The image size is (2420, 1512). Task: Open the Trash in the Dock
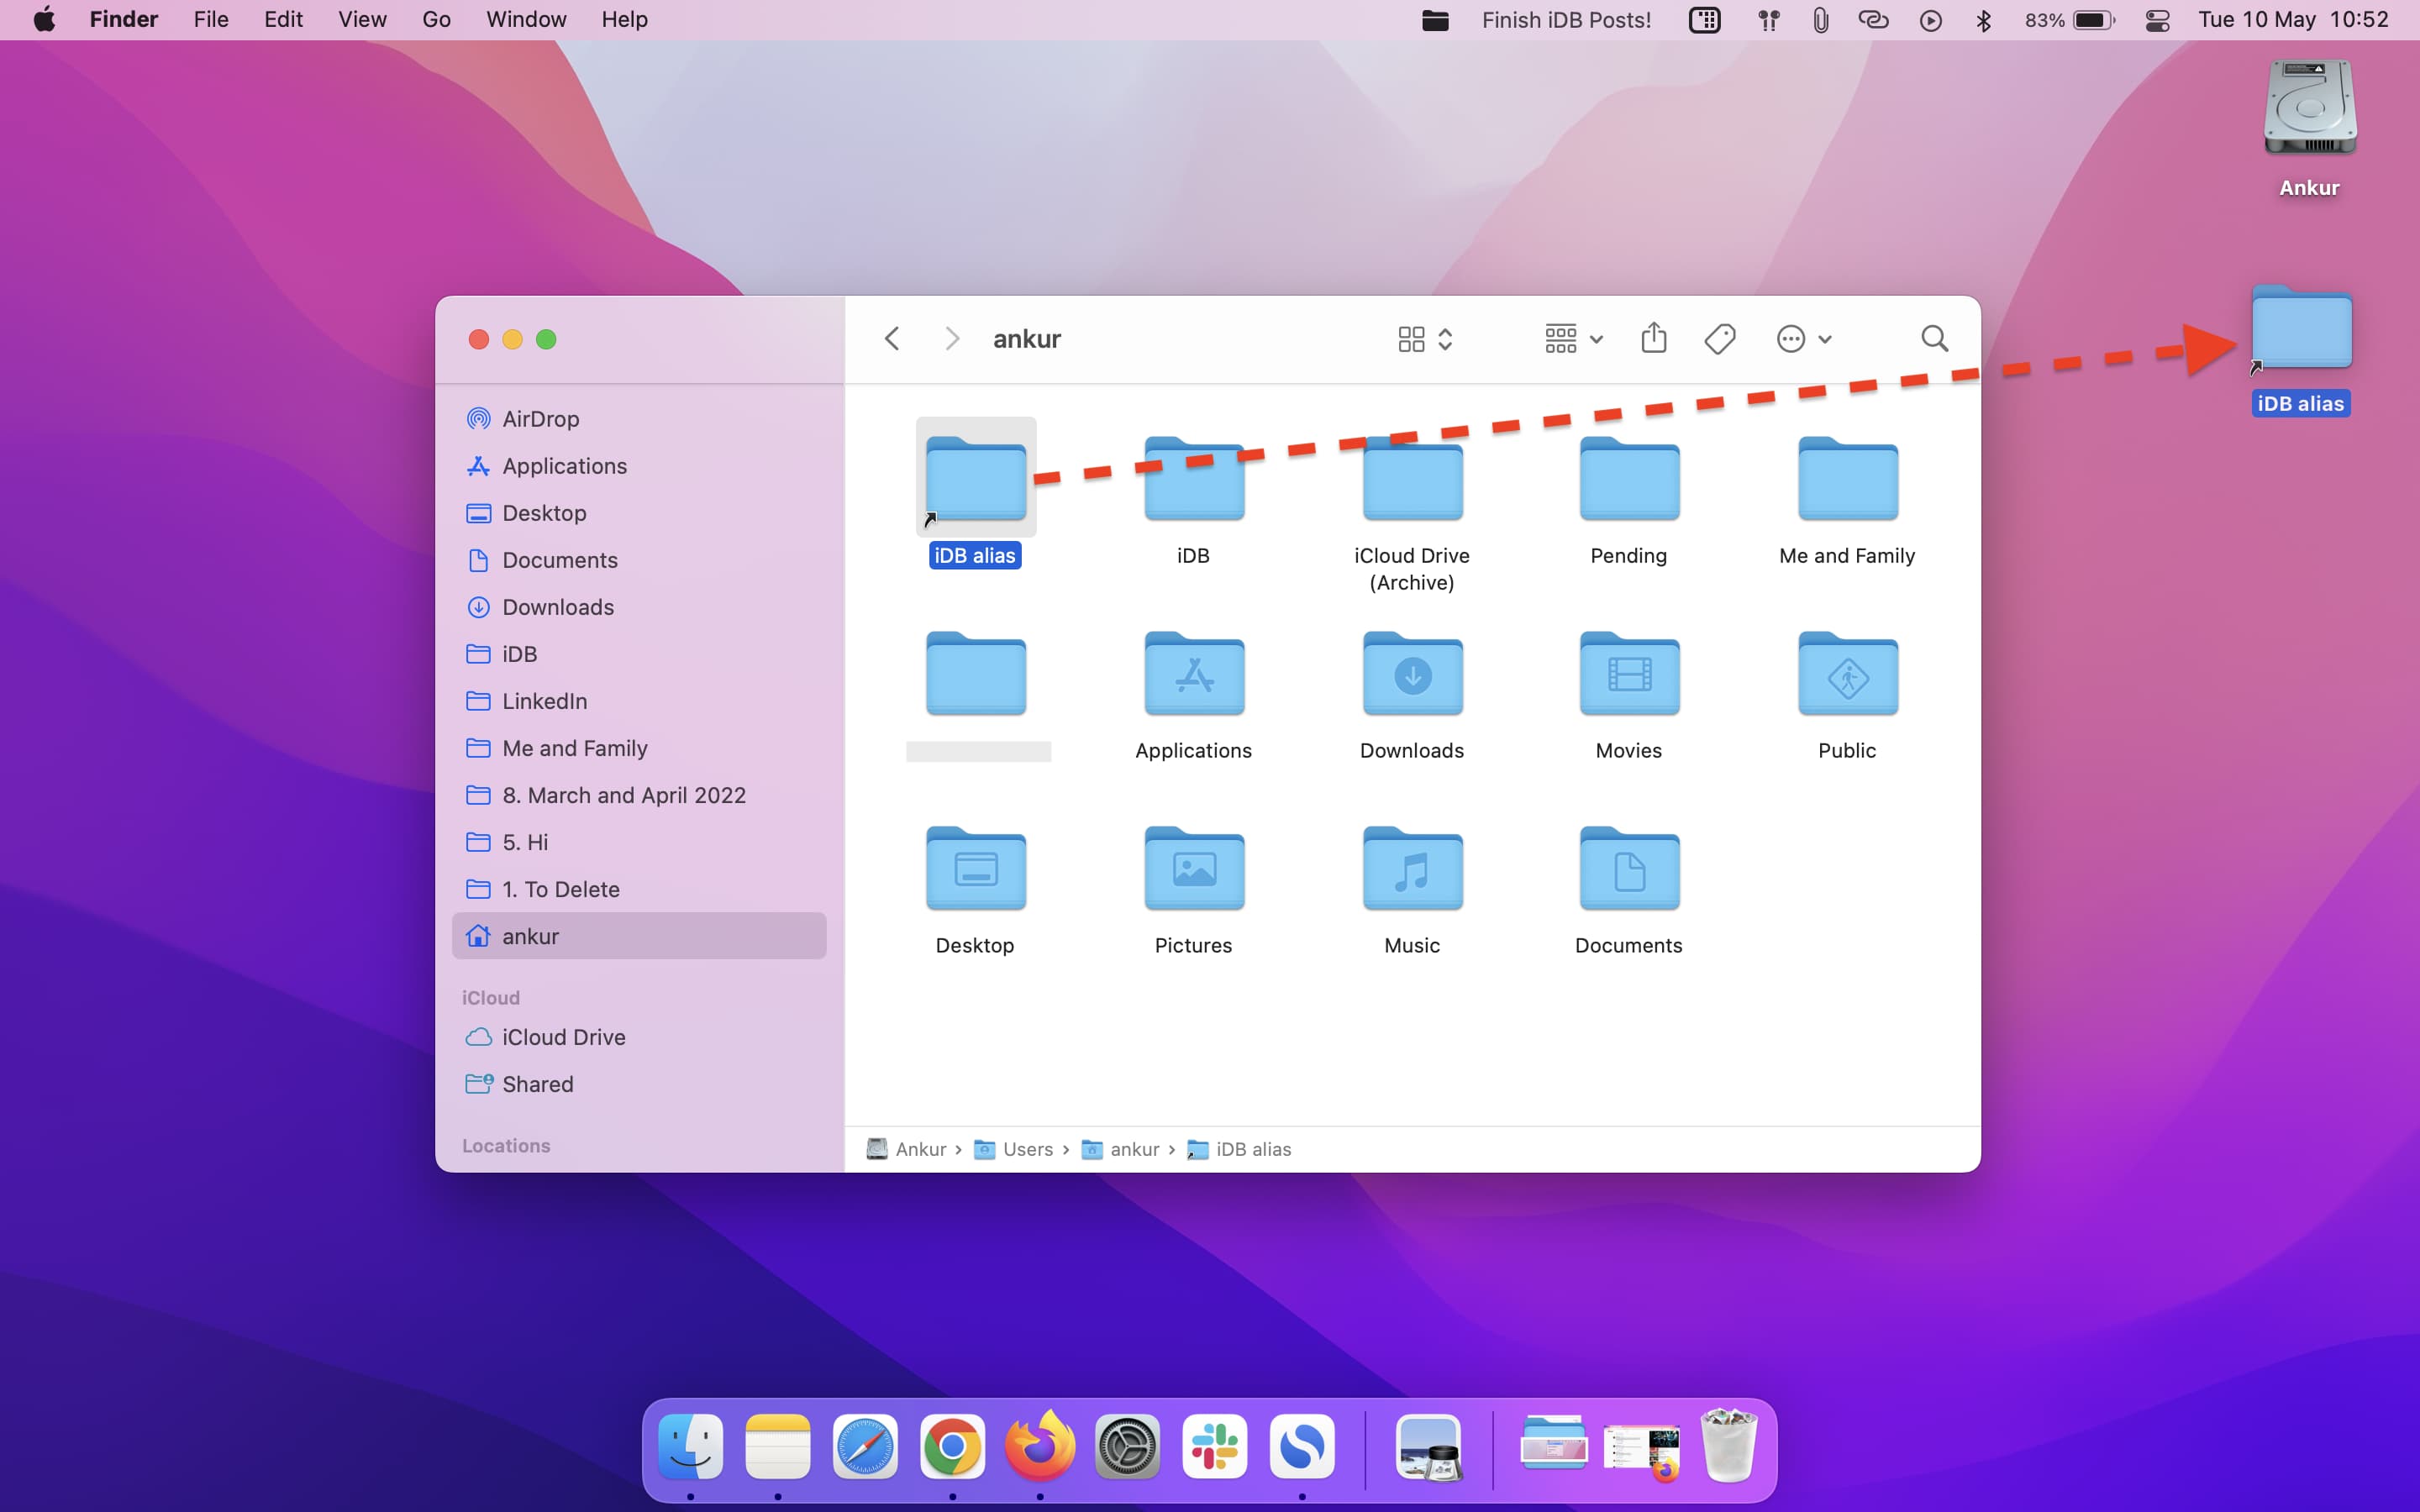pyautogui.click(x=1729, y=1446)
